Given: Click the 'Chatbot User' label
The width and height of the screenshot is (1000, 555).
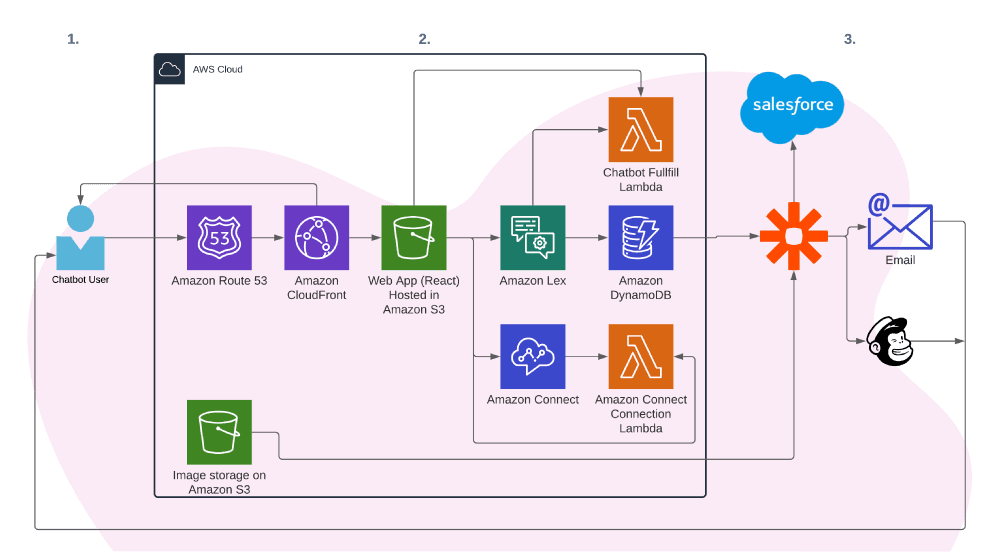Looking at the screenshot, I should coord(80,279).
